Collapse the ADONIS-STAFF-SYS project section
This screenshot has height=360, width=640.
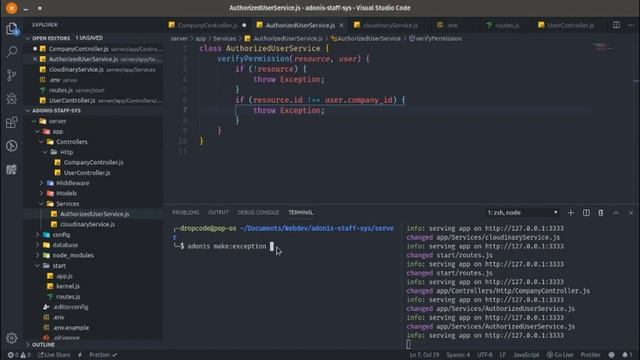click(x=28, y=111)
